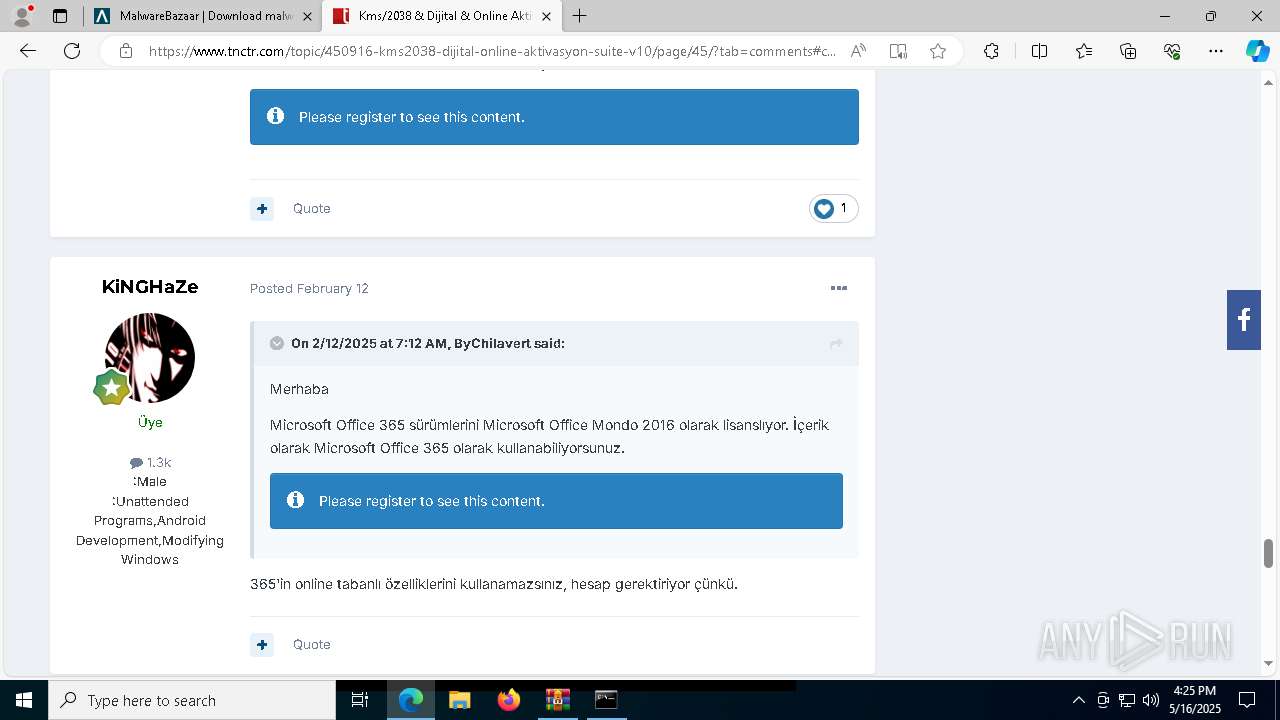Open the Favorites list

click(1084, 51)
